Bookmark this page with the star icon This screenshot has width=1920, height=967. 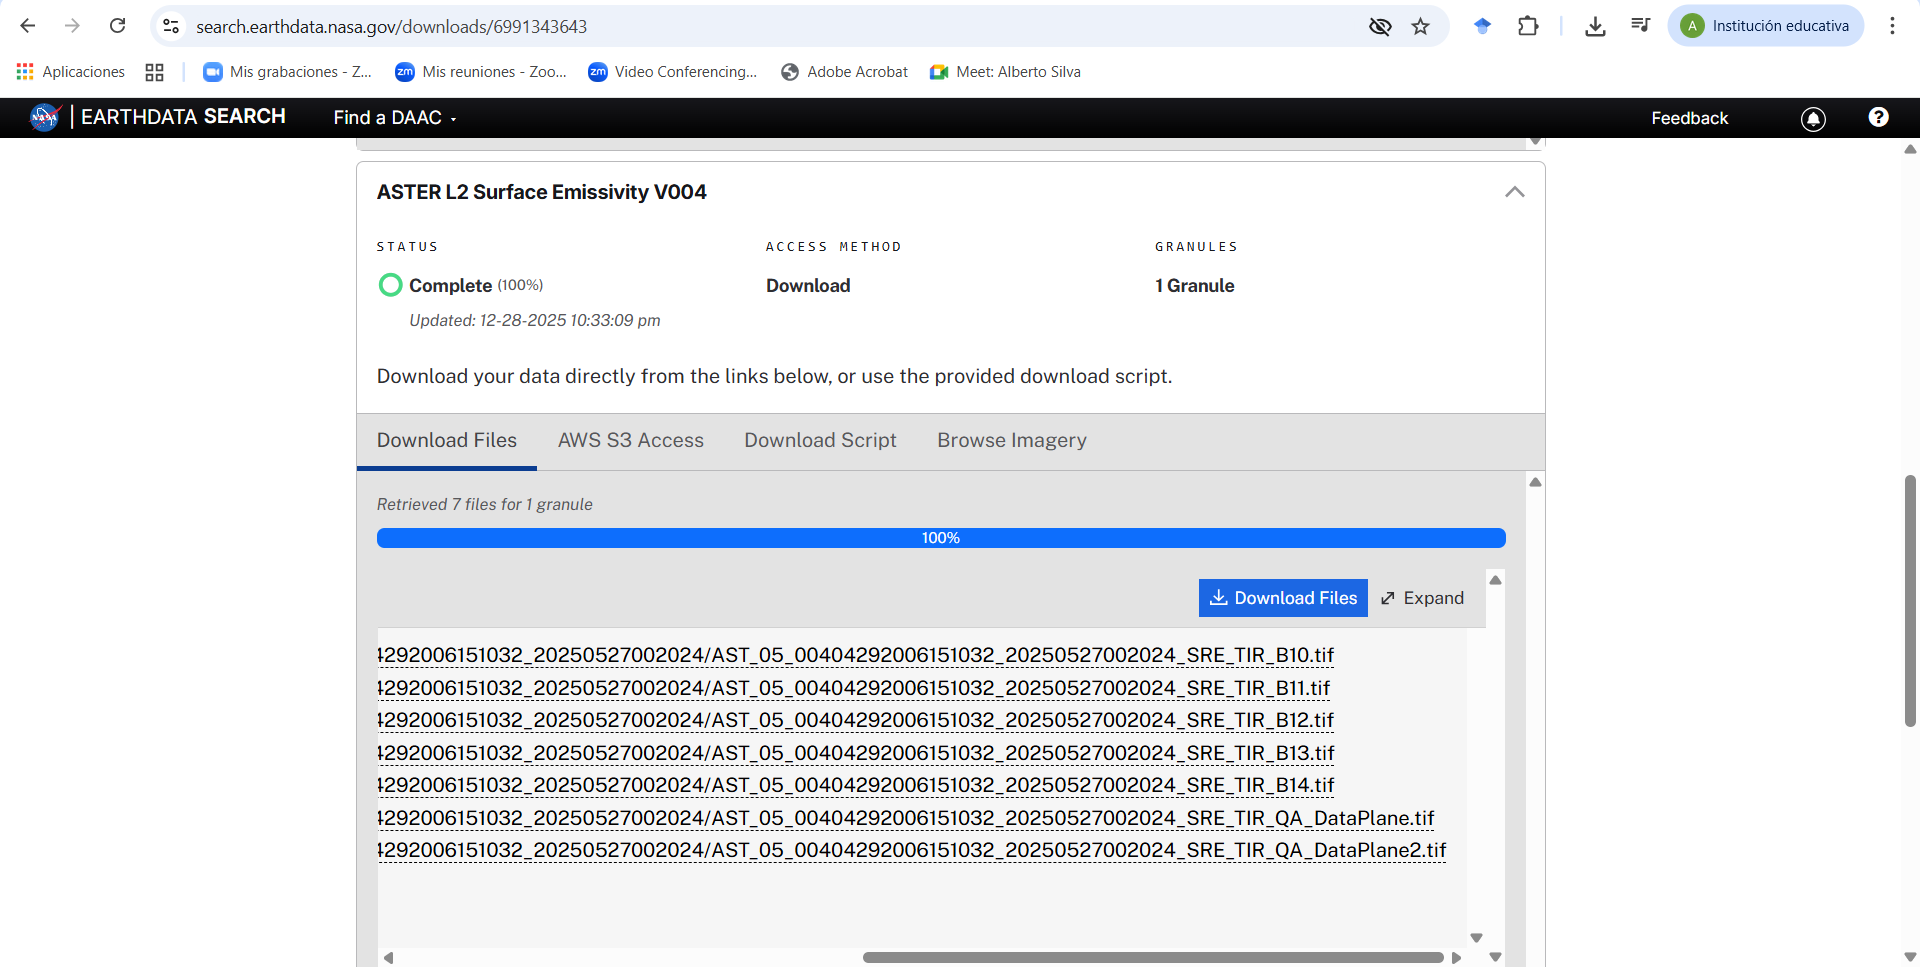tap(1420, 27)
